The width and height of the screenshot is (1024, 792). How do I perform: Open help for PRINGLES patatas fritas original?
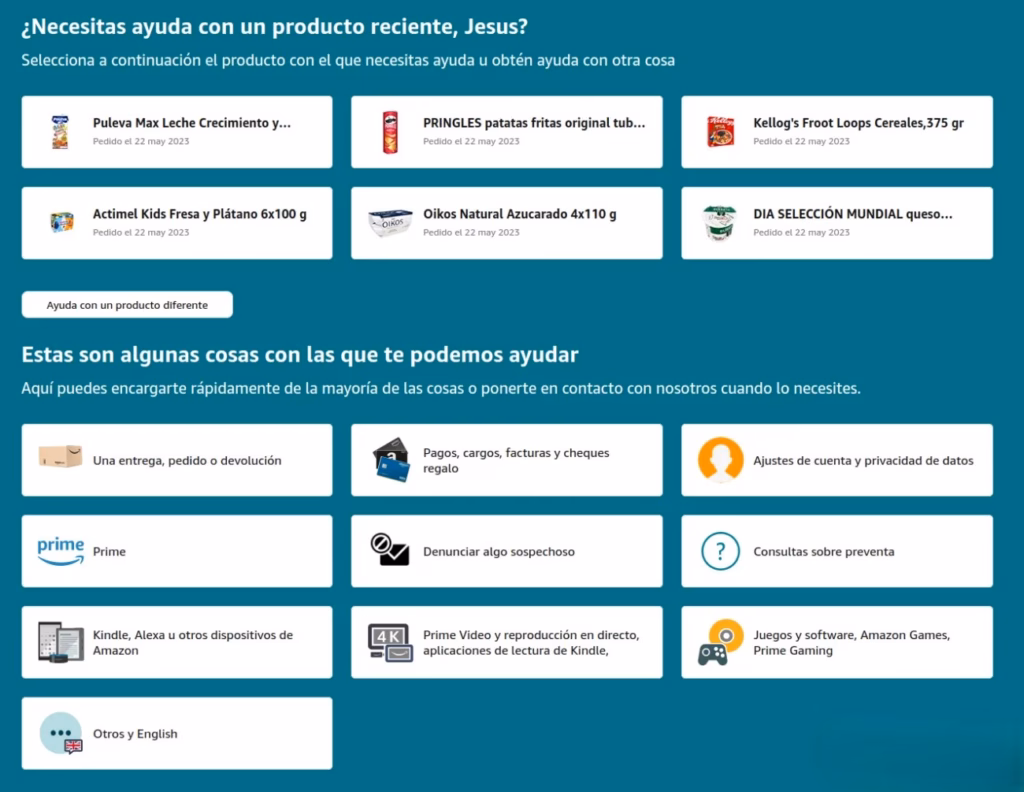point(507,132)
